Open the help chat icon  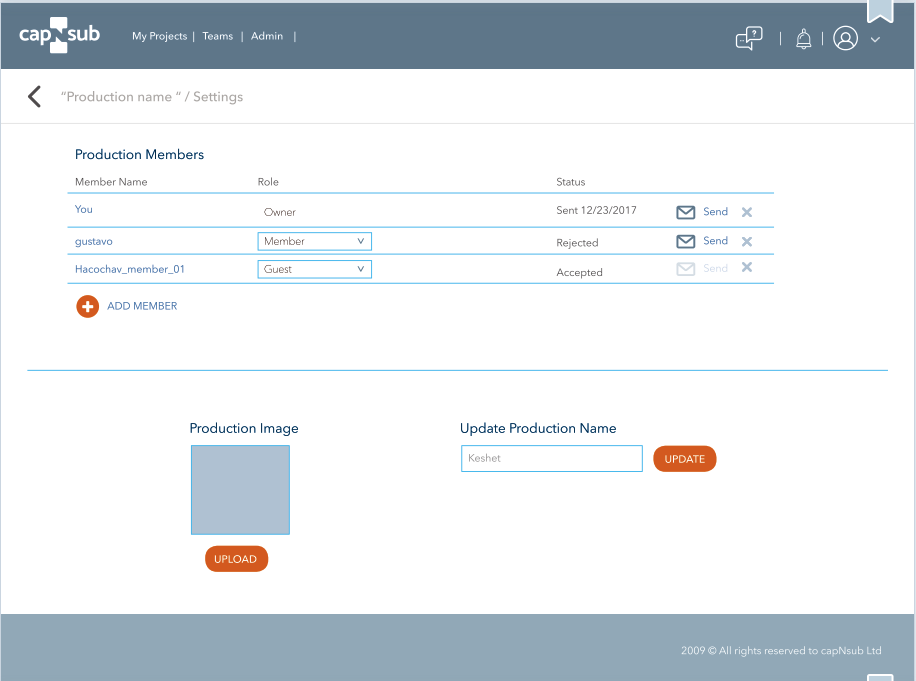point(748,38)
